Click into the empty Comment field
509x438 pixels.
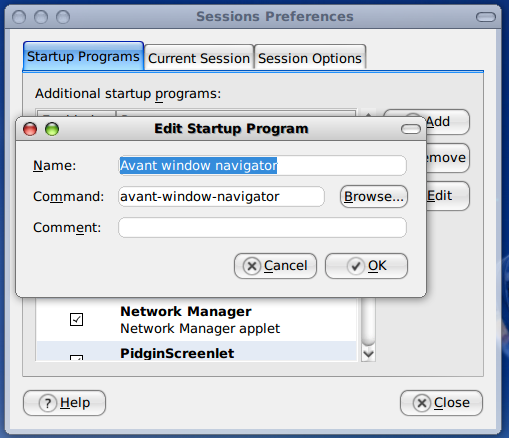tap(262, 228)
